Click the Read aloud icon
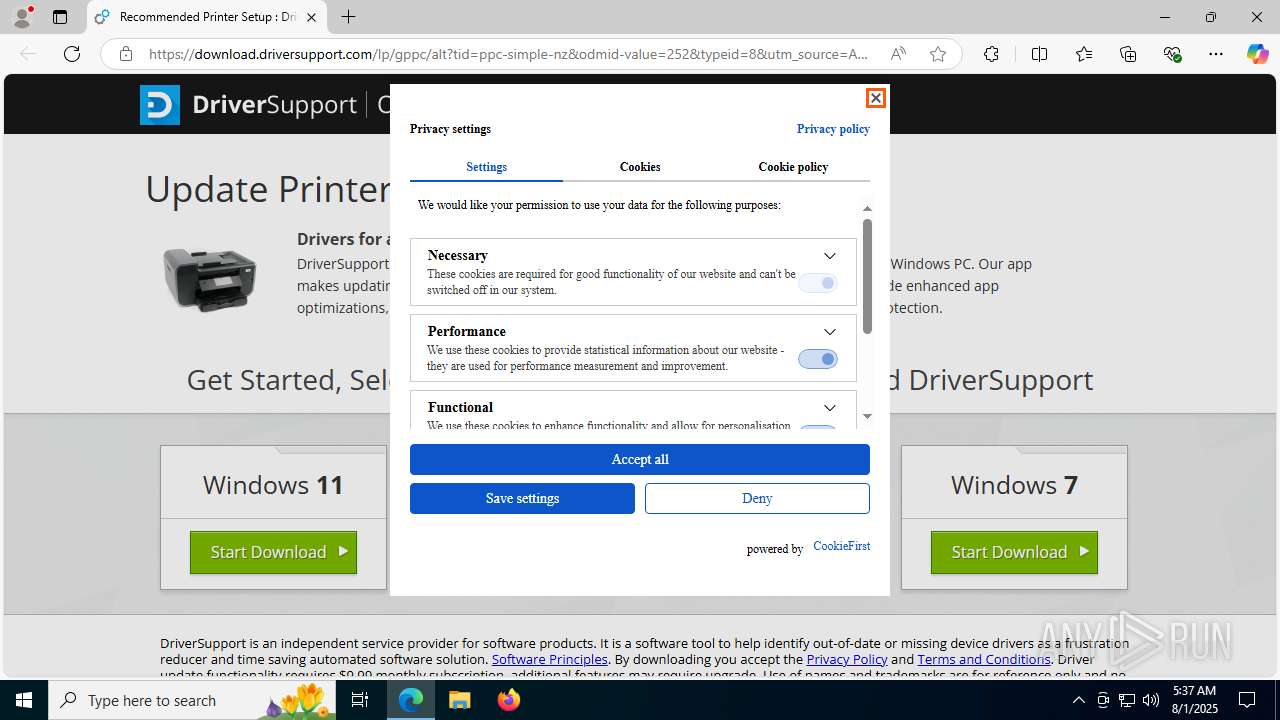The height and width of the screenshot is (720, 1280). (898, 54)
